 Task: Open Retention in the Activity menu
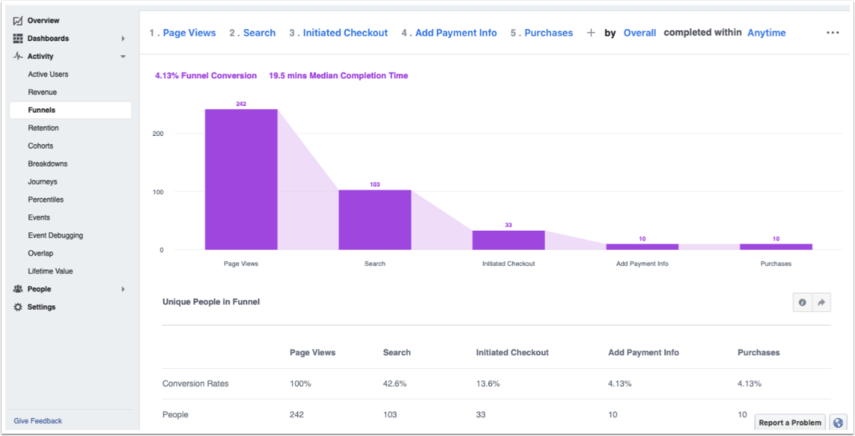43,128
